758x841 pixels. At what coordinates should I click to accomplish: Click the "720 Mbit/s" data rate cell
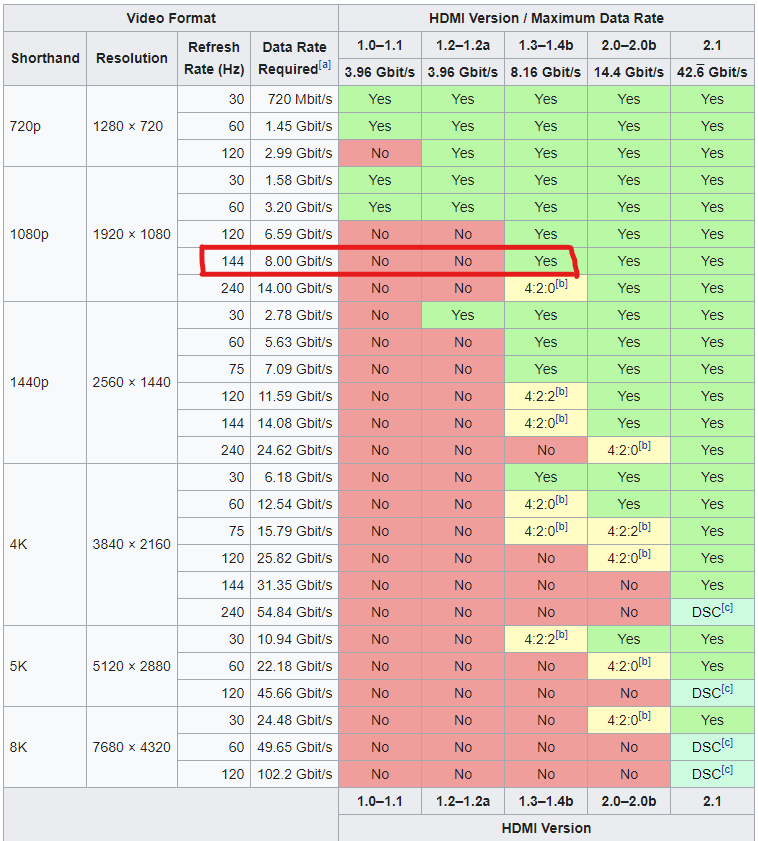pyautogui.click(x=295, y=99)
